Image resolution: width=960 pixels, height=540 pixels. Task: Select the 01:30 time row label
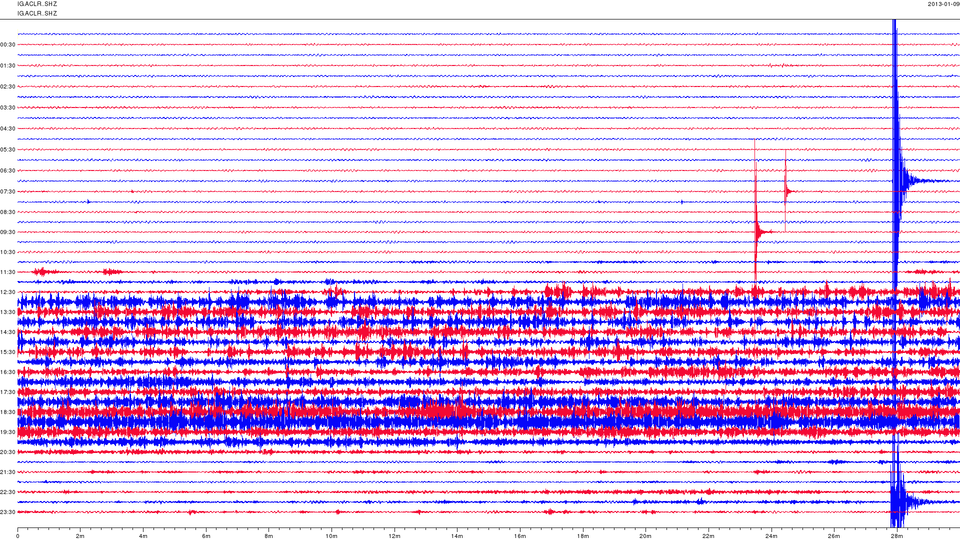7,66
